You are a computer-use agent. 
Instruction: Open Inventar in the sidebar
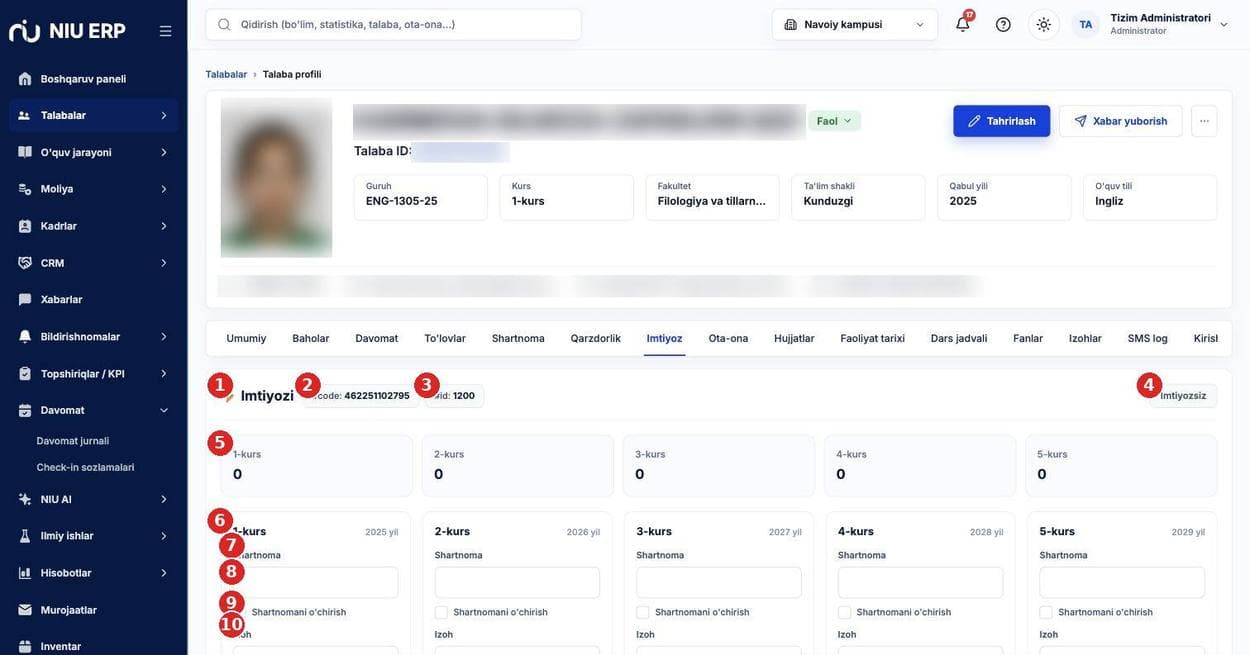[x=61, y=647]
